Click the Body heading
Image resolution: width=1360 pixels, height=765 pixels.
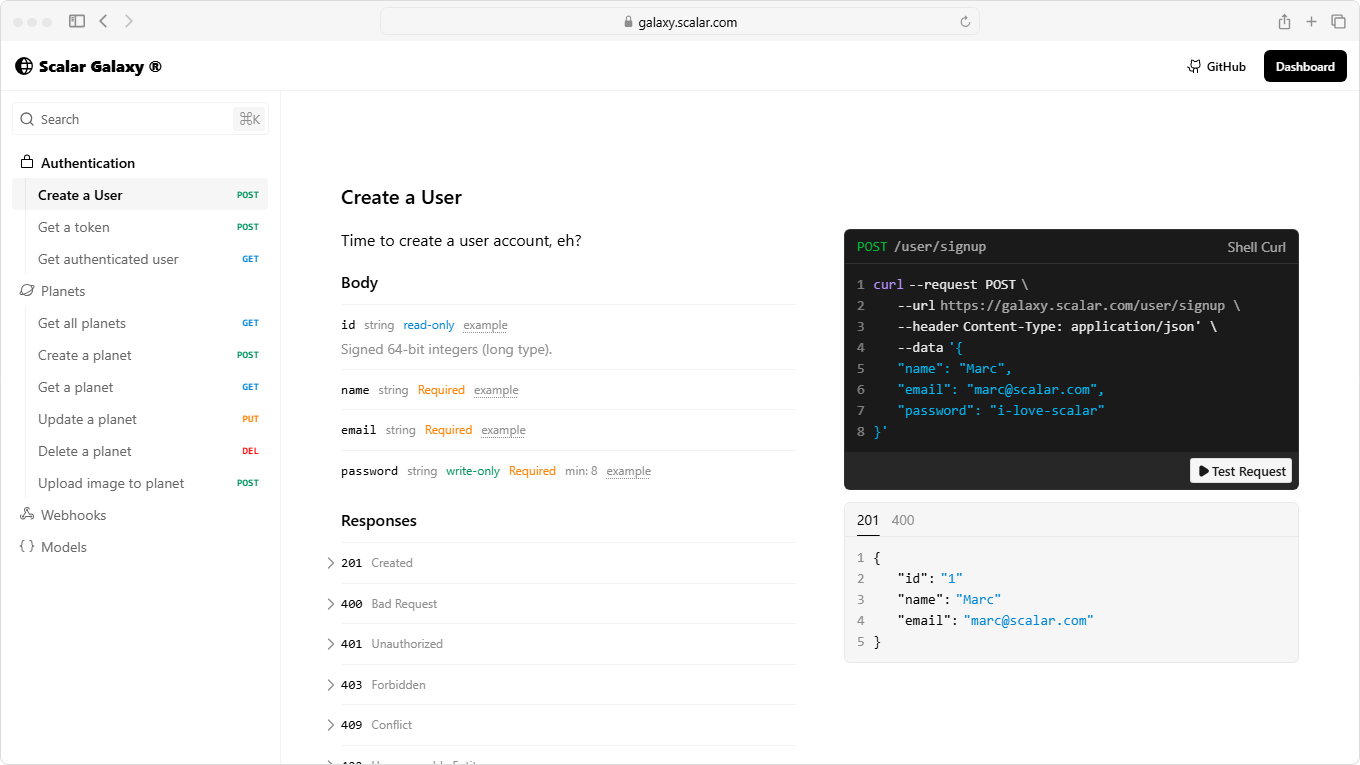pyautogui.click(x=359, y=283)
